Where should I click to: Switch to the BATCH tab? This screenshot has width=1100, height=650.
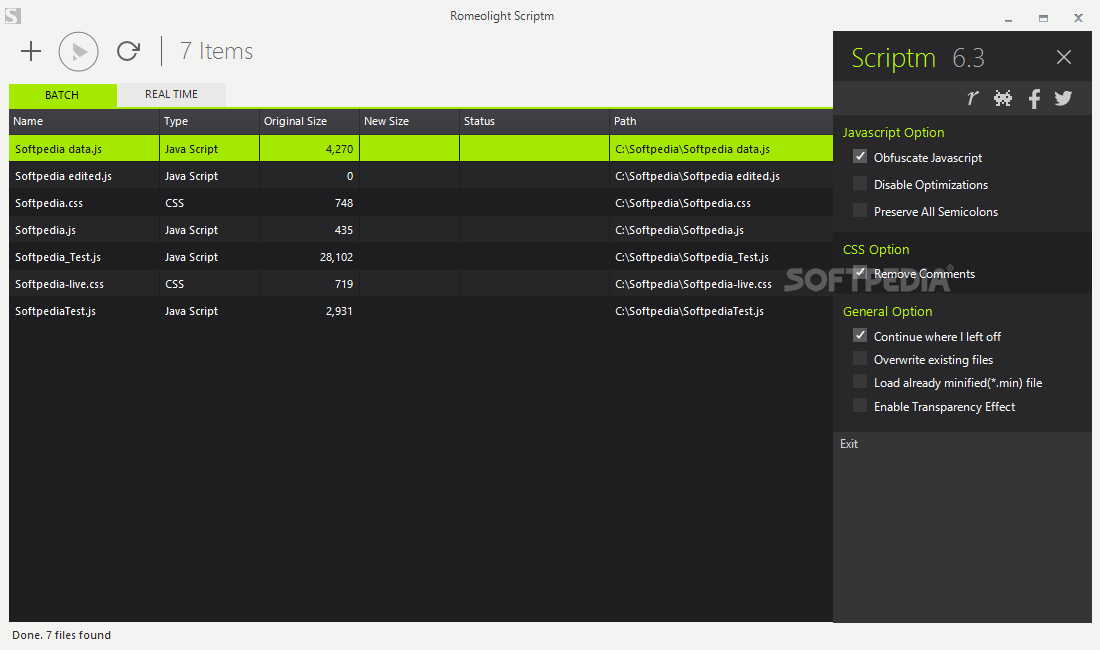(62, 95)
